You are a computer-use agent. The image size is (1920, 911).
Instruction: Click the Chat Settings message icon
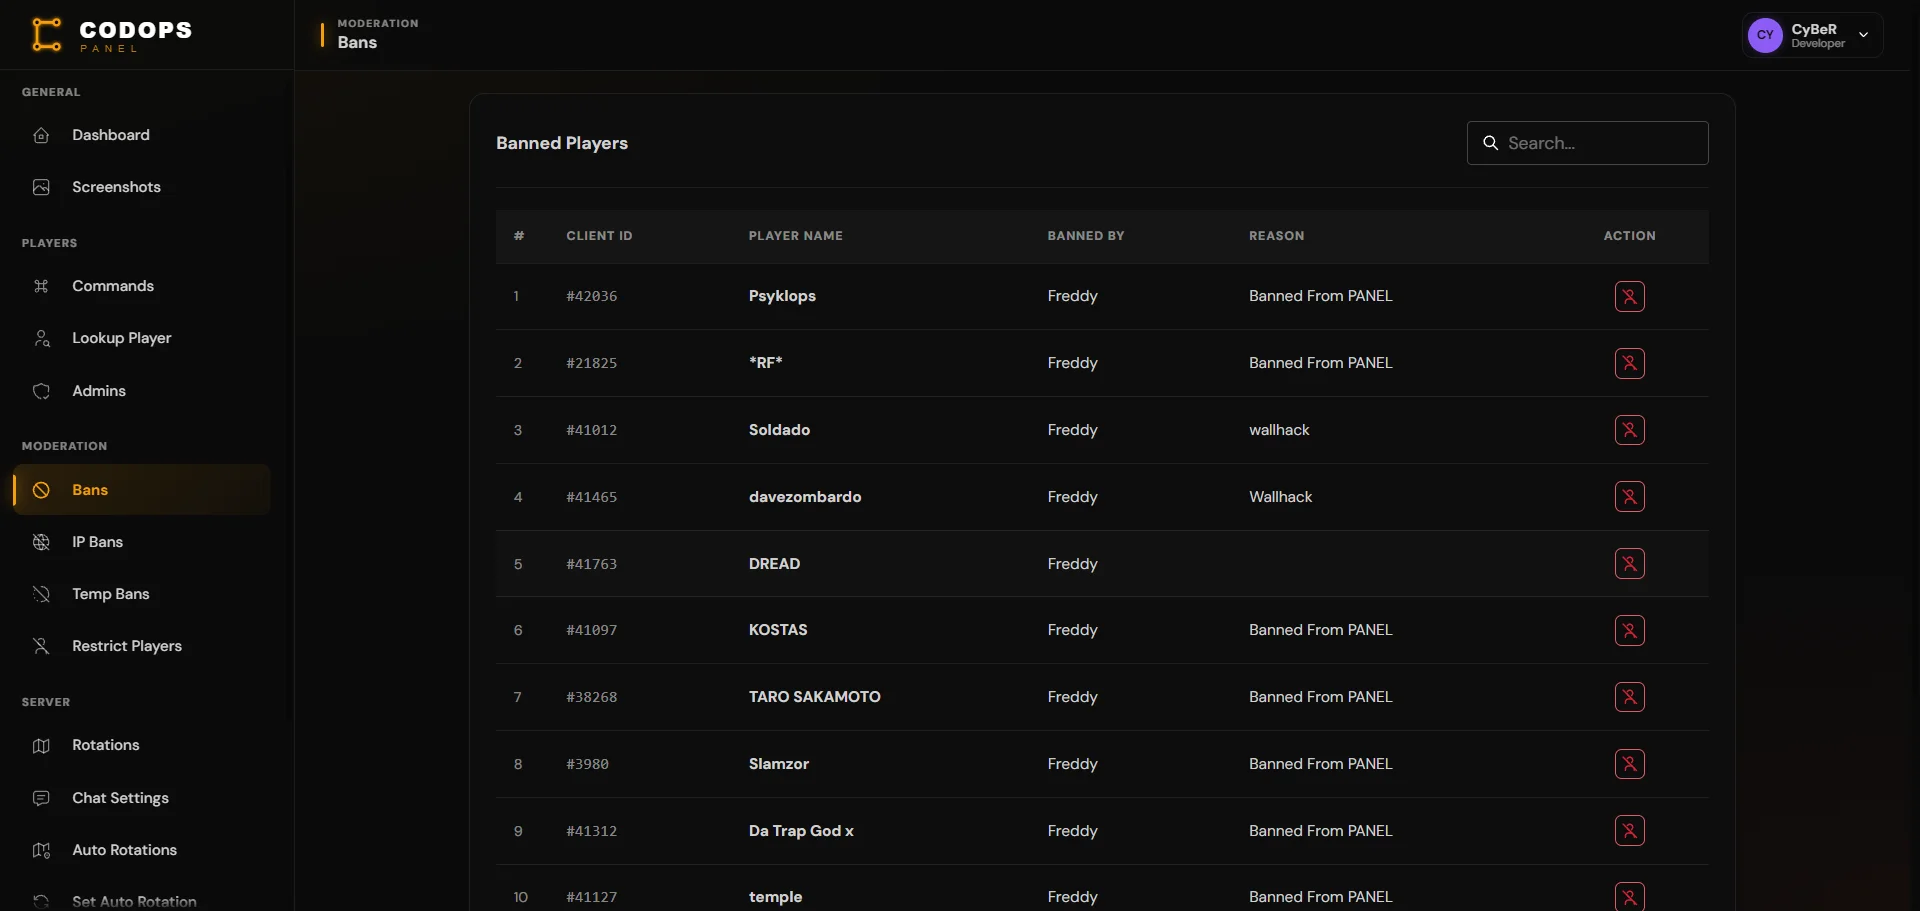(41, 798)
